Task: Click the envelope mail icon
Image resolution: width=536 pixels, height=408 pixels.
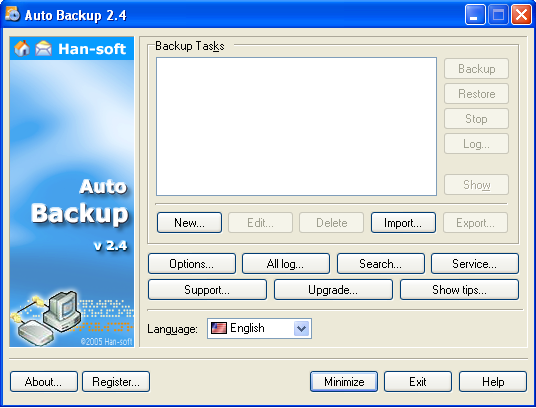Action: pos(43,48)
